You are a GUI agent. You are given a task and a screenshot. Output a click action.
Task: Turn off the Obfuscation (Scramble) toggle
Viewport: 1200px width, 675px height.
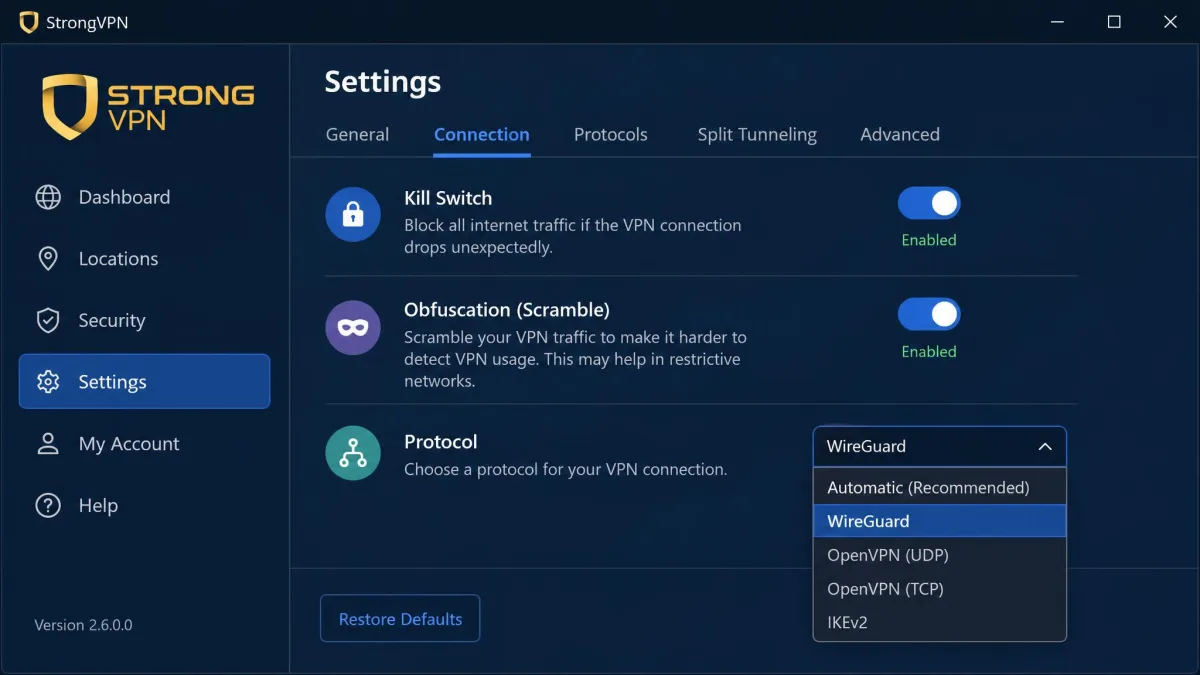929,315
